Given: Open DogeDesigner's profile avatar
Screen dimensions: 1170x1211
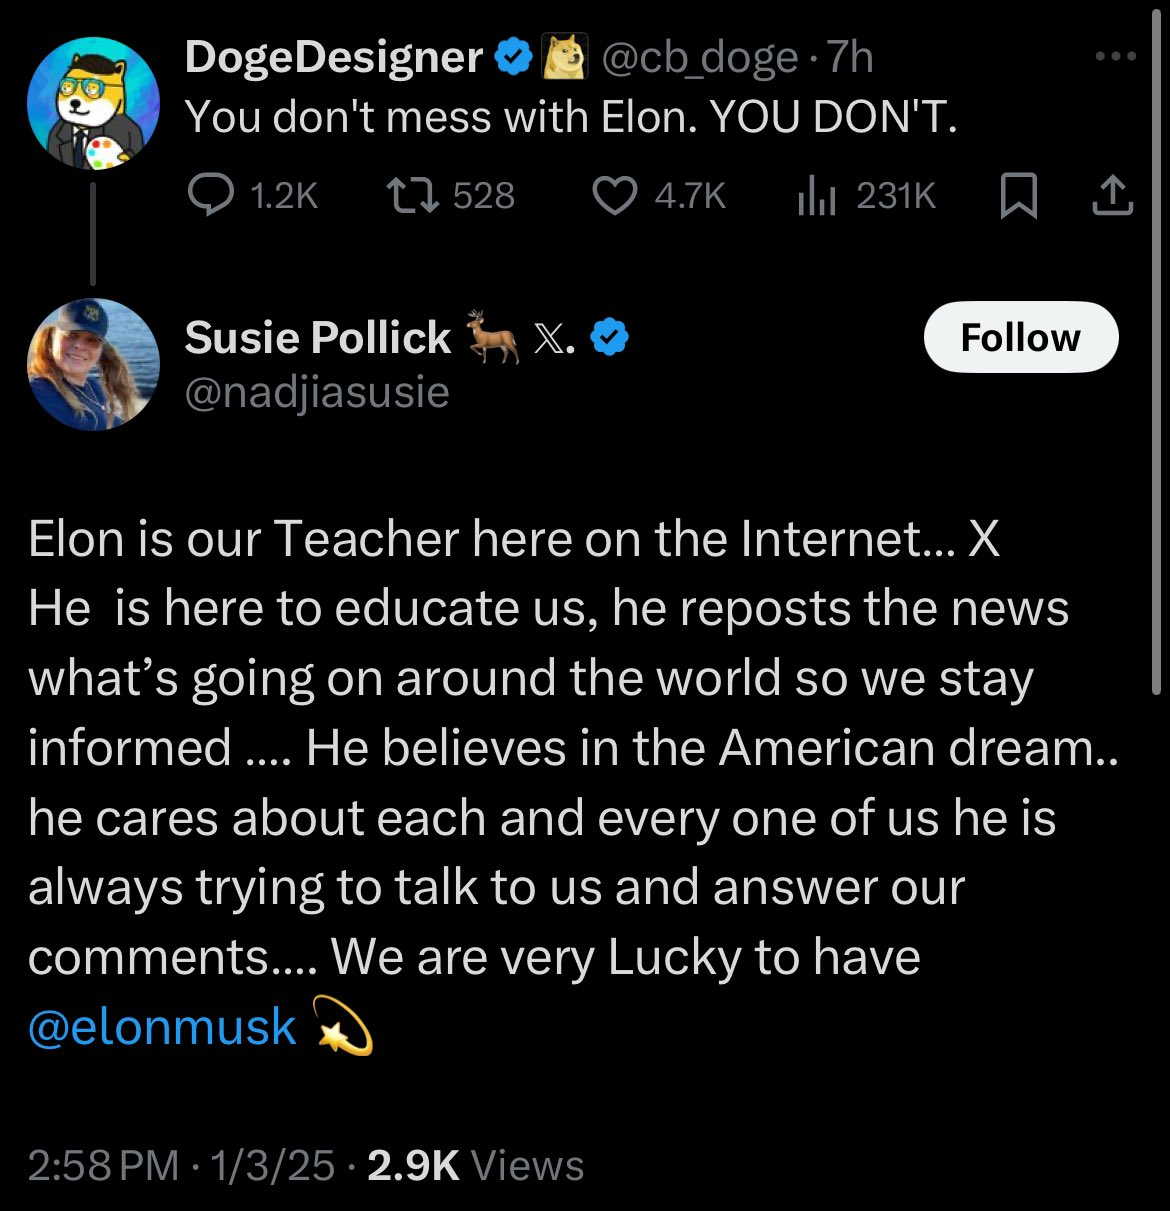Looking at the screenshot, I should (x=93, y=104).
